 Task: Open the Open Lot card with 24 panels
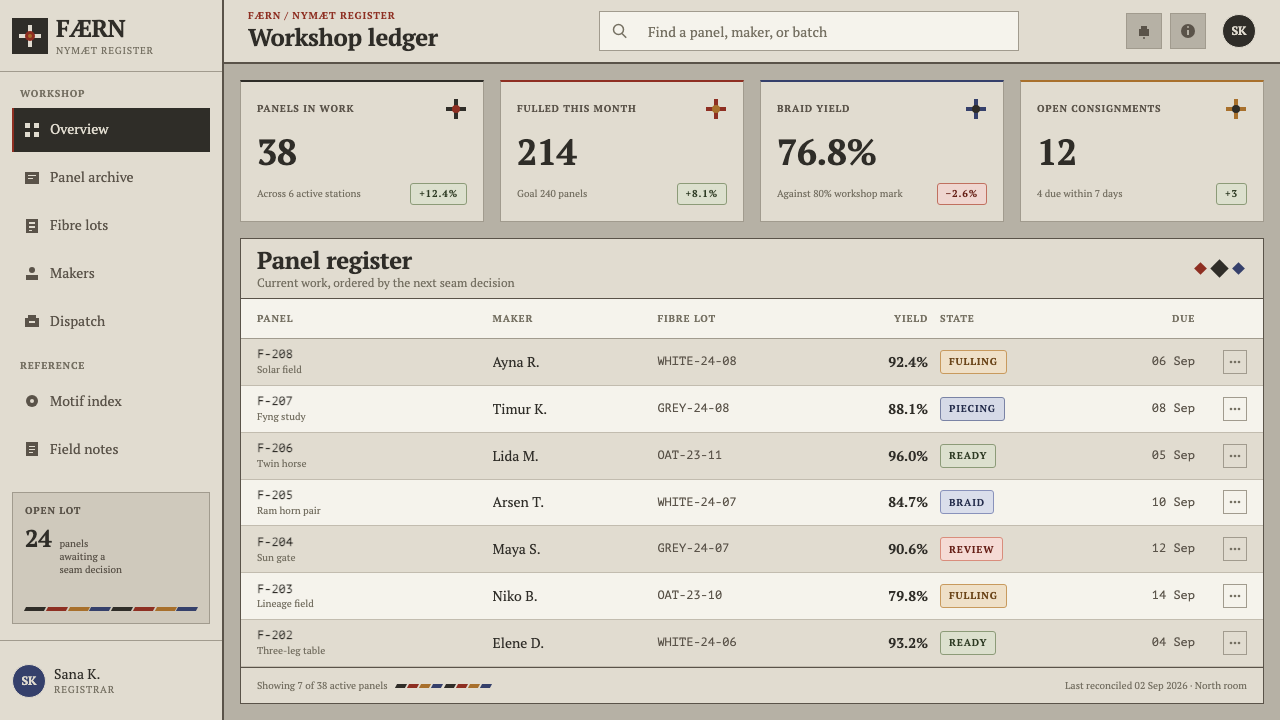coord(111,558)
